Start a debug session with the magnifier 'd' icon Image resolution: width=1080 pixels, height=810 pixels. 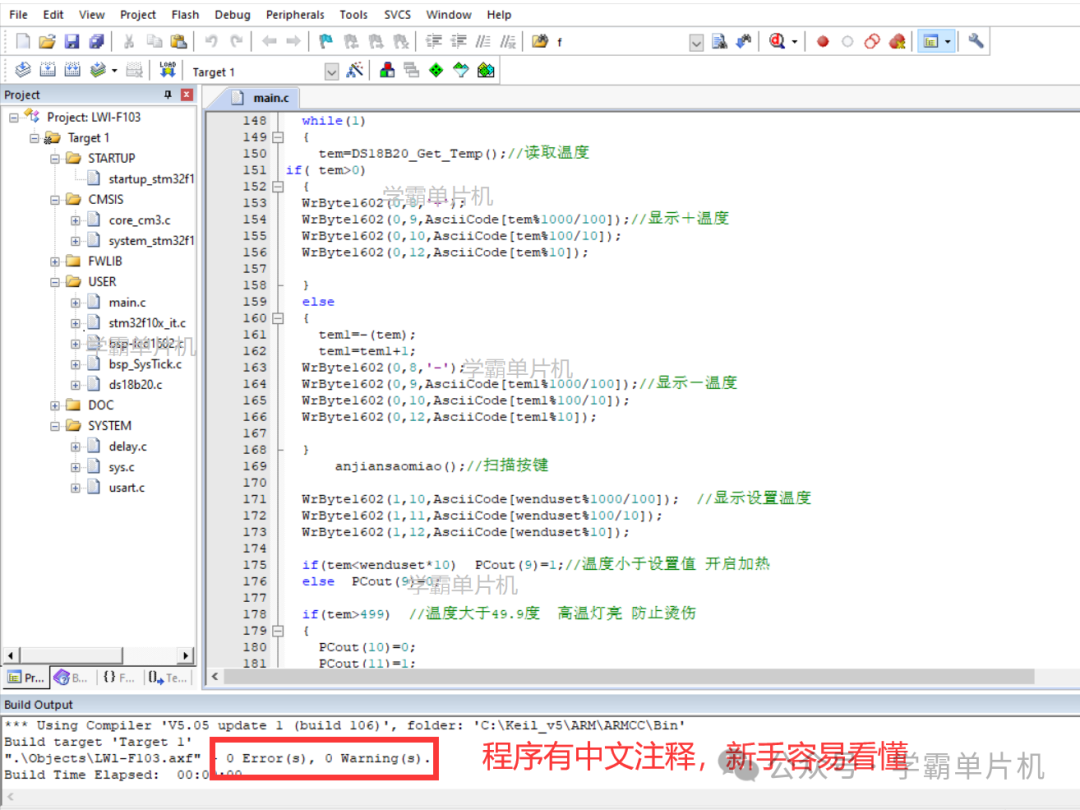tap(777, 41)
